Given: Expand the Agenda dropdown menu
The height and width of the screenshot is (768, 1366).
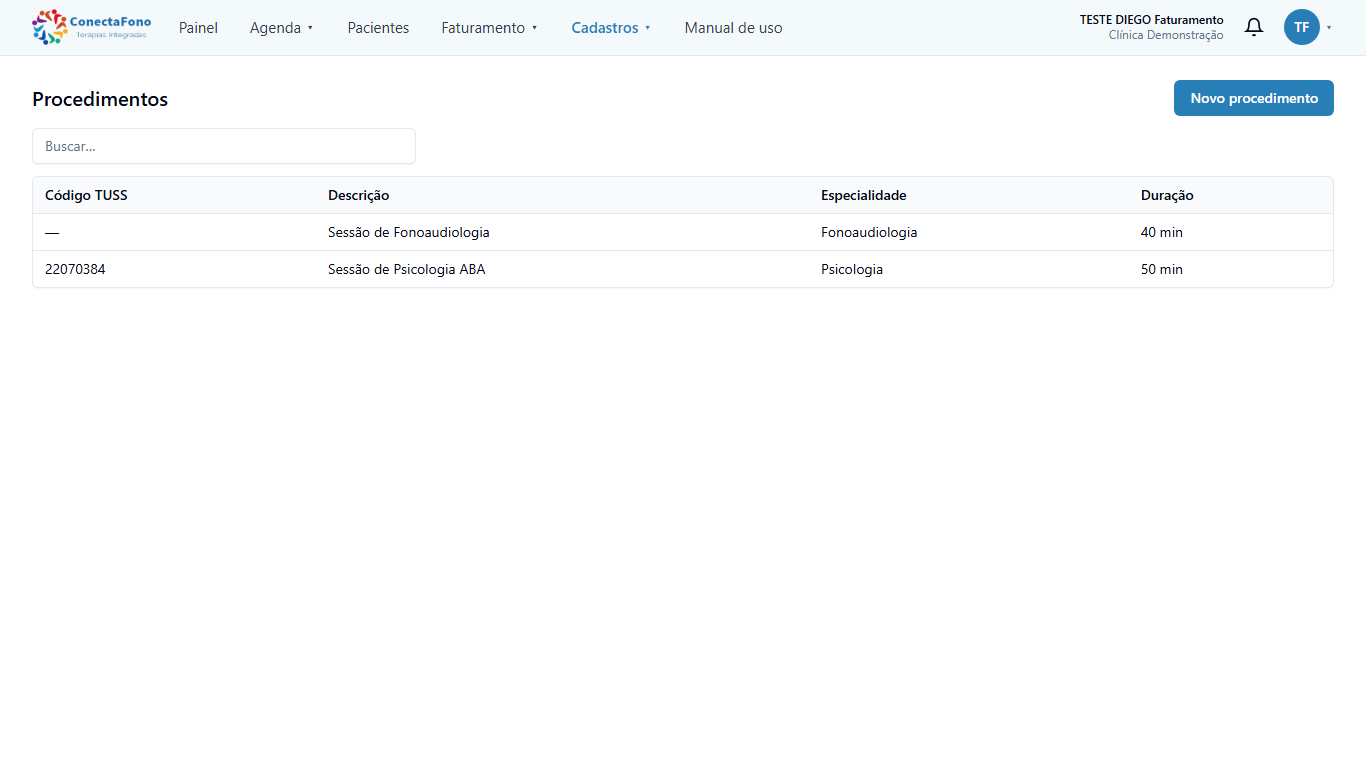Looking at the screenshot, I should coord(282,28).
